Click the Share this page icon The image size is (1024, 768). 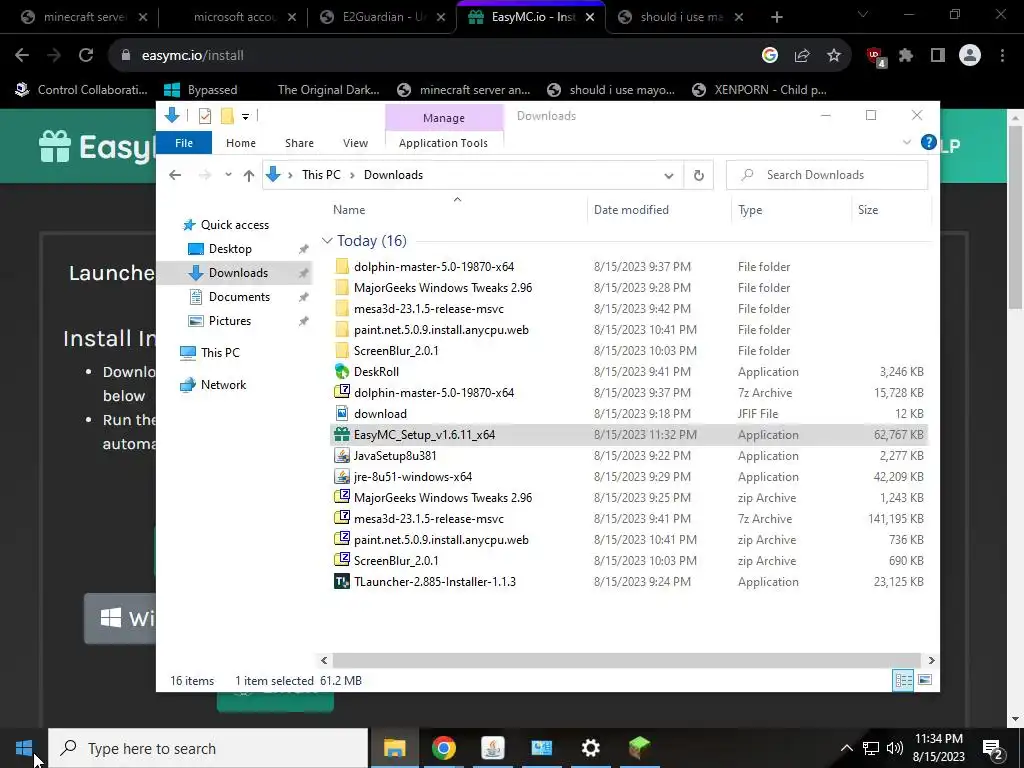(x=802, y=56)
